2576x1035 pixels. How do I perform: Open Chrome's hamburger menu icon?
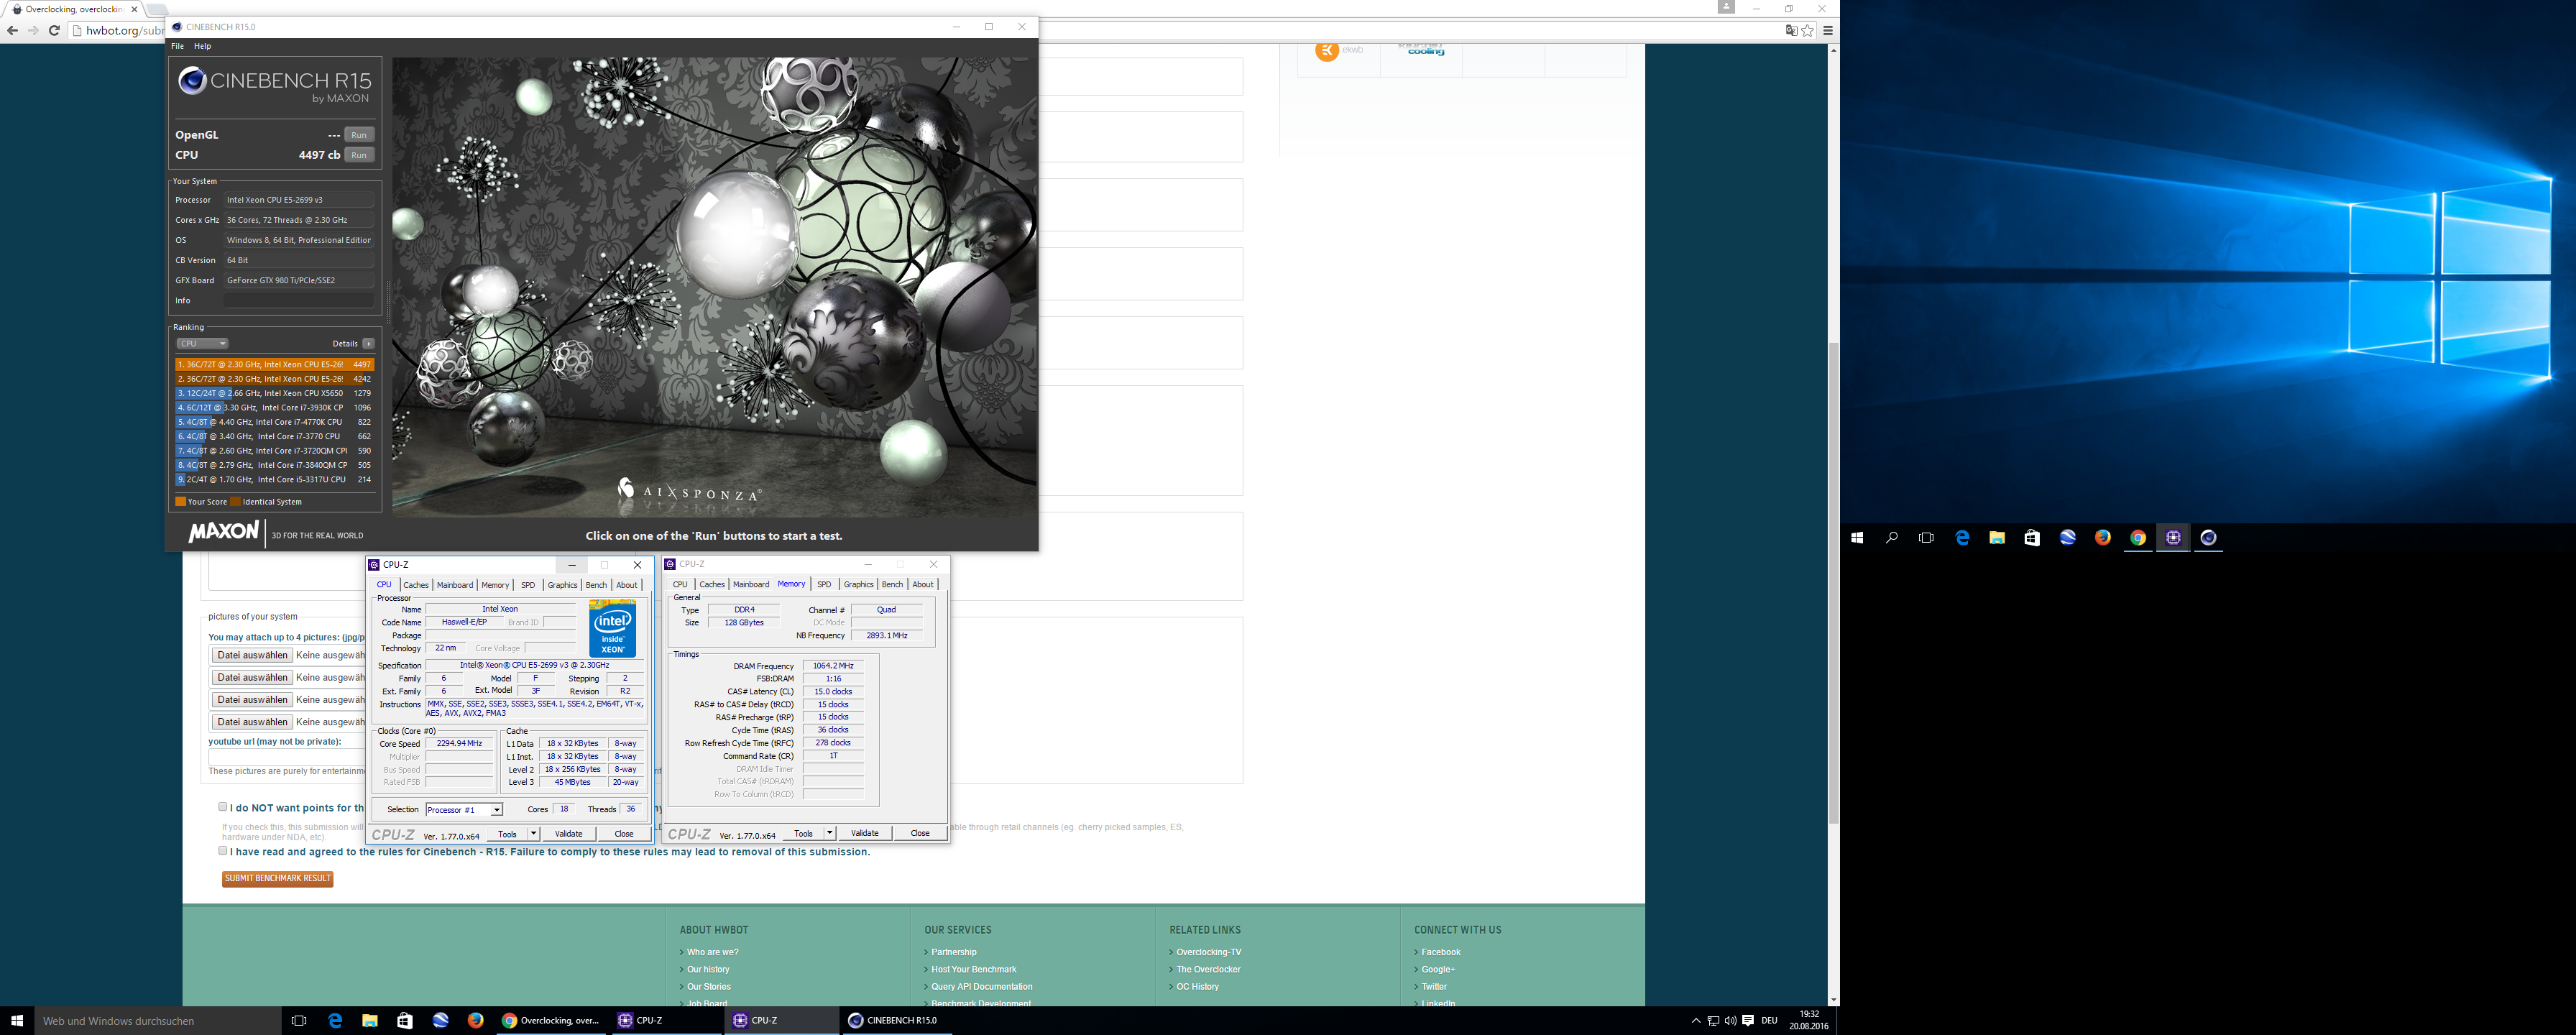pyautogui.click(x=1828, y=30)
